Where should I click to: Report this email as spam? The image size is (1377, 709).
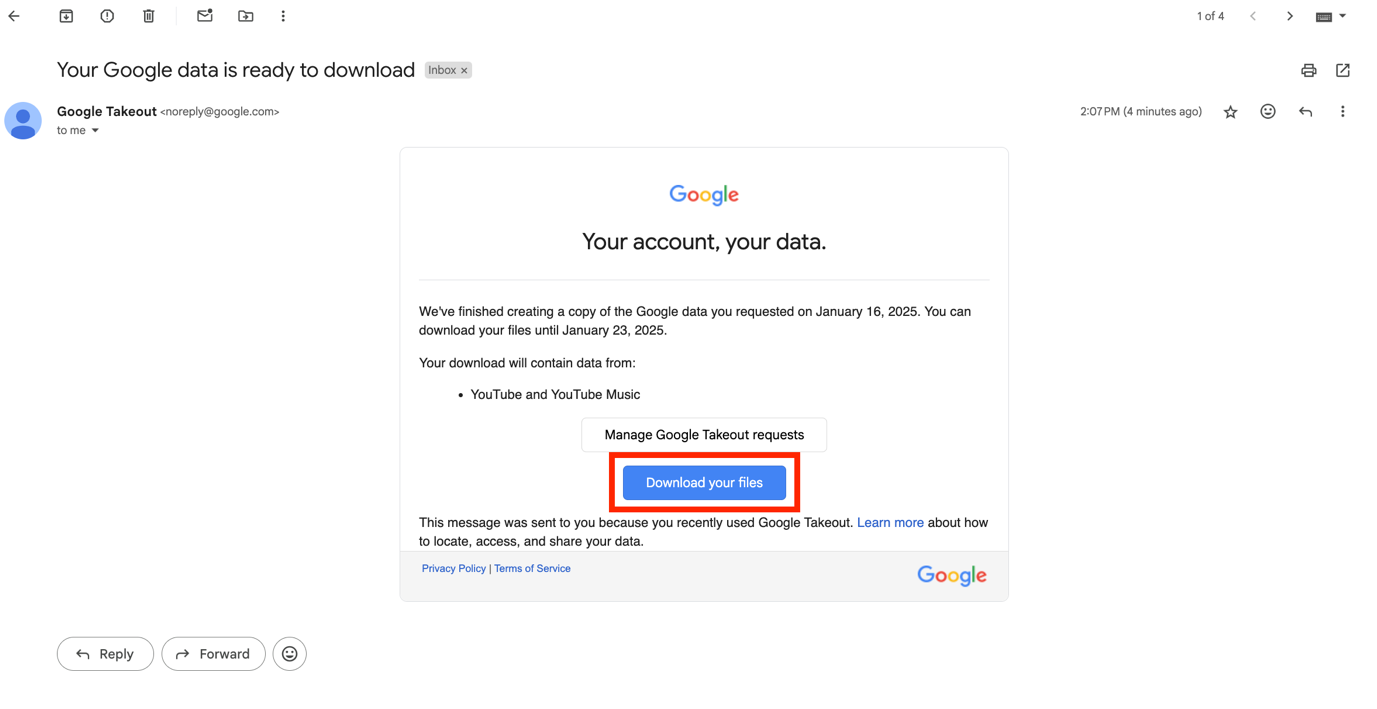pyautogui.click(x=107, y=16)
